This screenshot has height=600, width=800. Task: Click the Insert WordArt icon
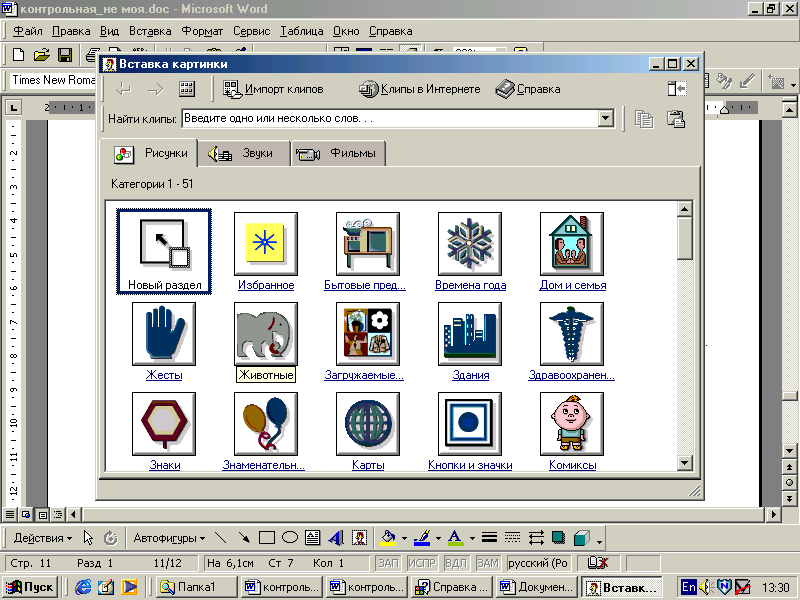click(336, 538)
